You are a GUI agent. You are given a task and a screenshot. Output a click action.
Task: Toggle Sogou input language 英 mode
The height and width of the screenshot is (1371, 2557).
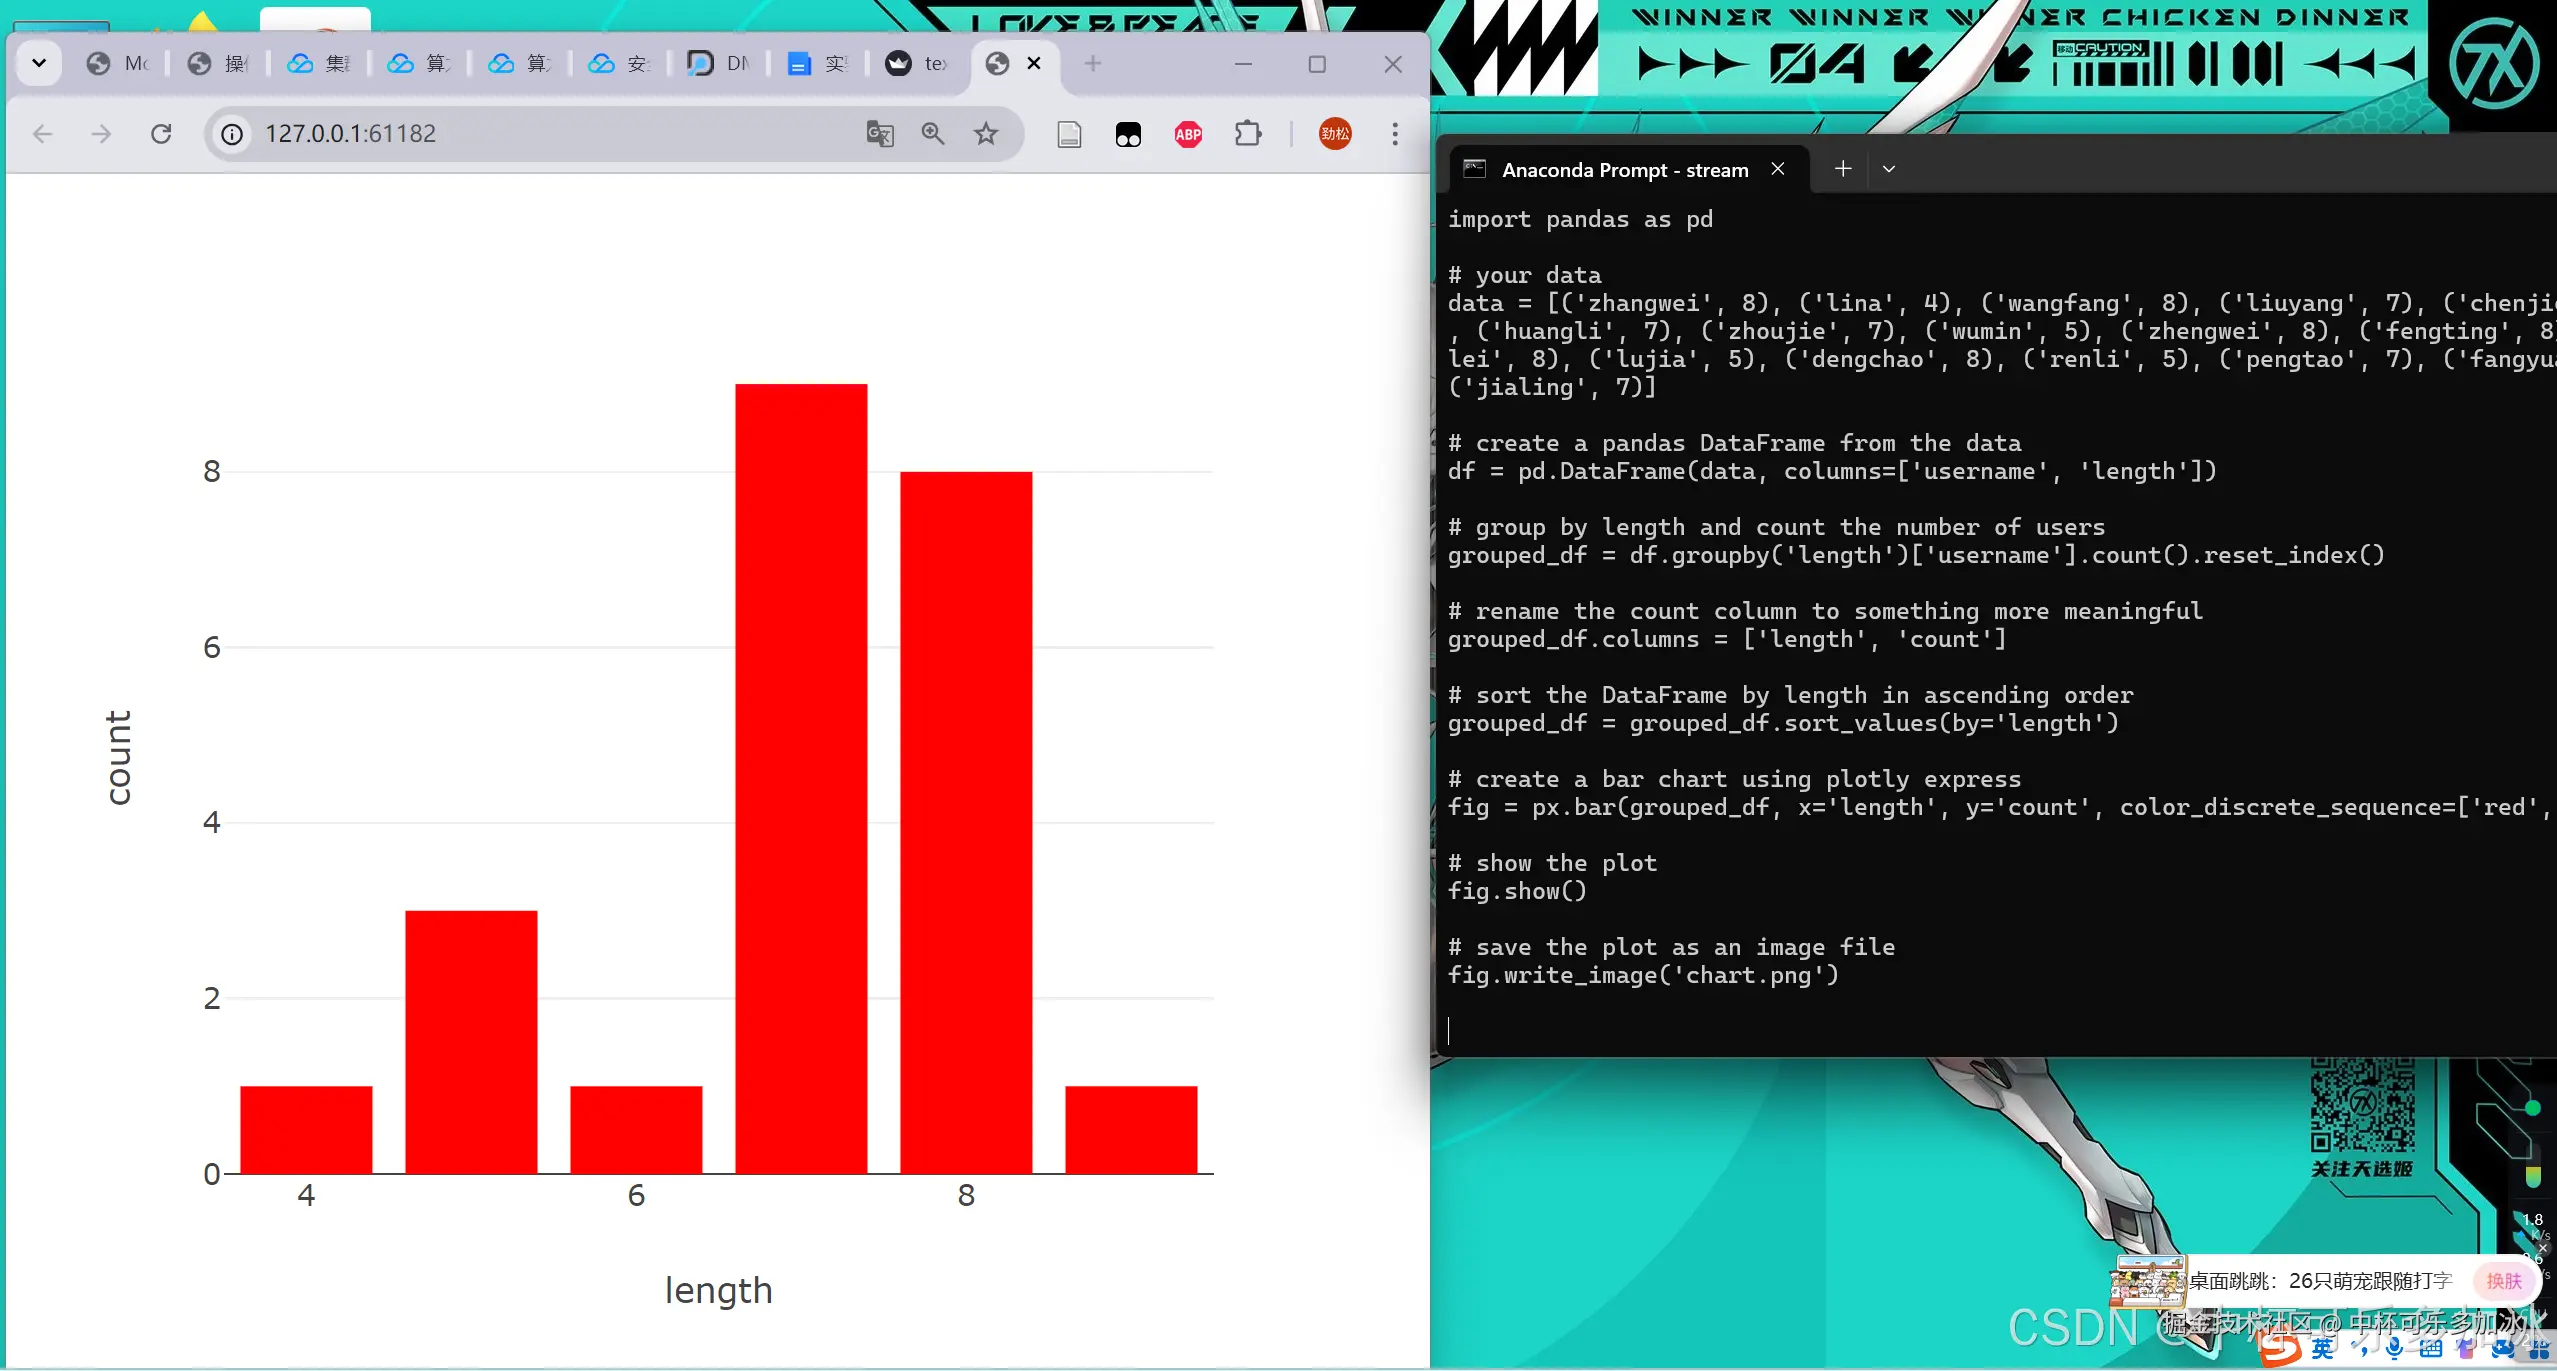click(2323, 1349)
